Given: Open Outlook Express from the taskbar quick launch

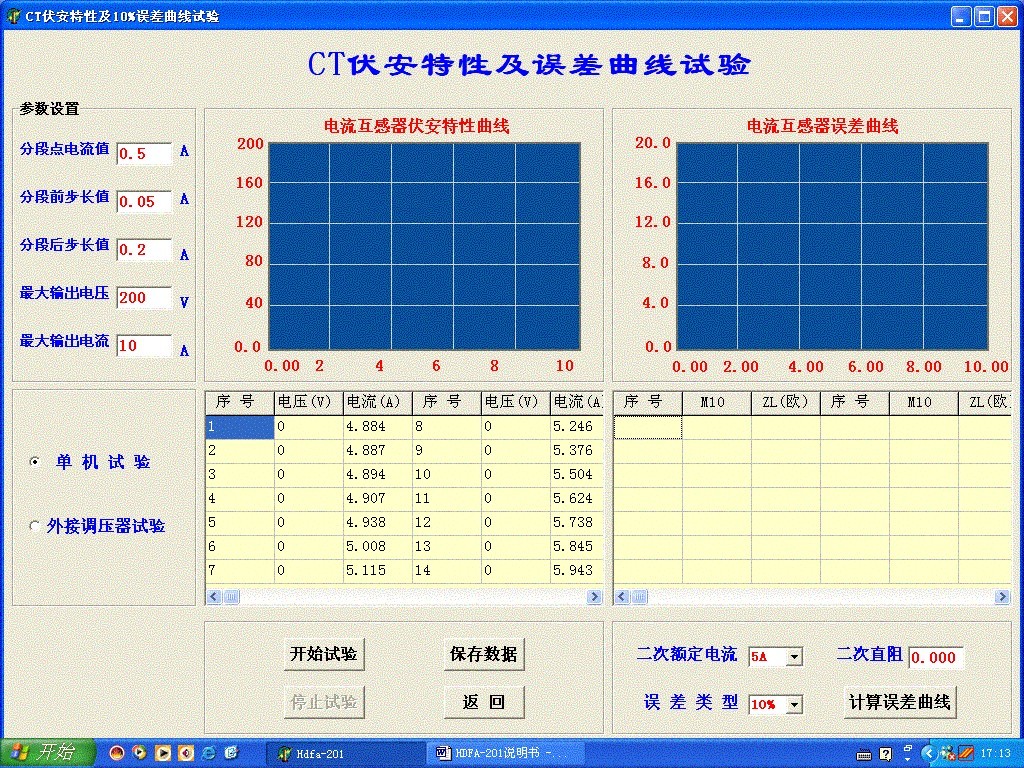Looking at the screenshot, I should (x=232, y=753).
